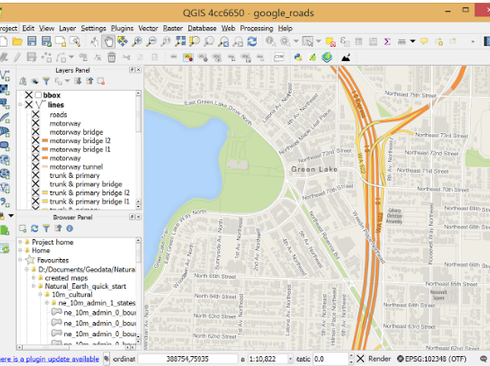
Task: Activate the Zoom Out magnifier tool
Action: pos(151,41)
